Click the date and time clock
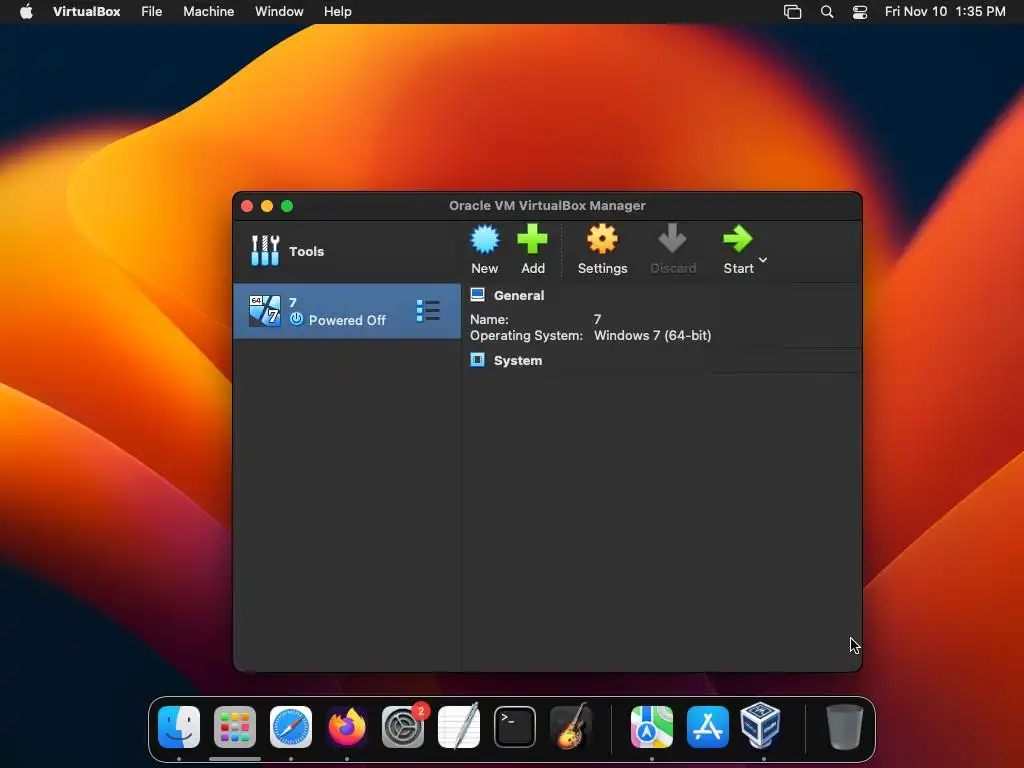This screenshot has height=768, width=1024. point(945,11)
